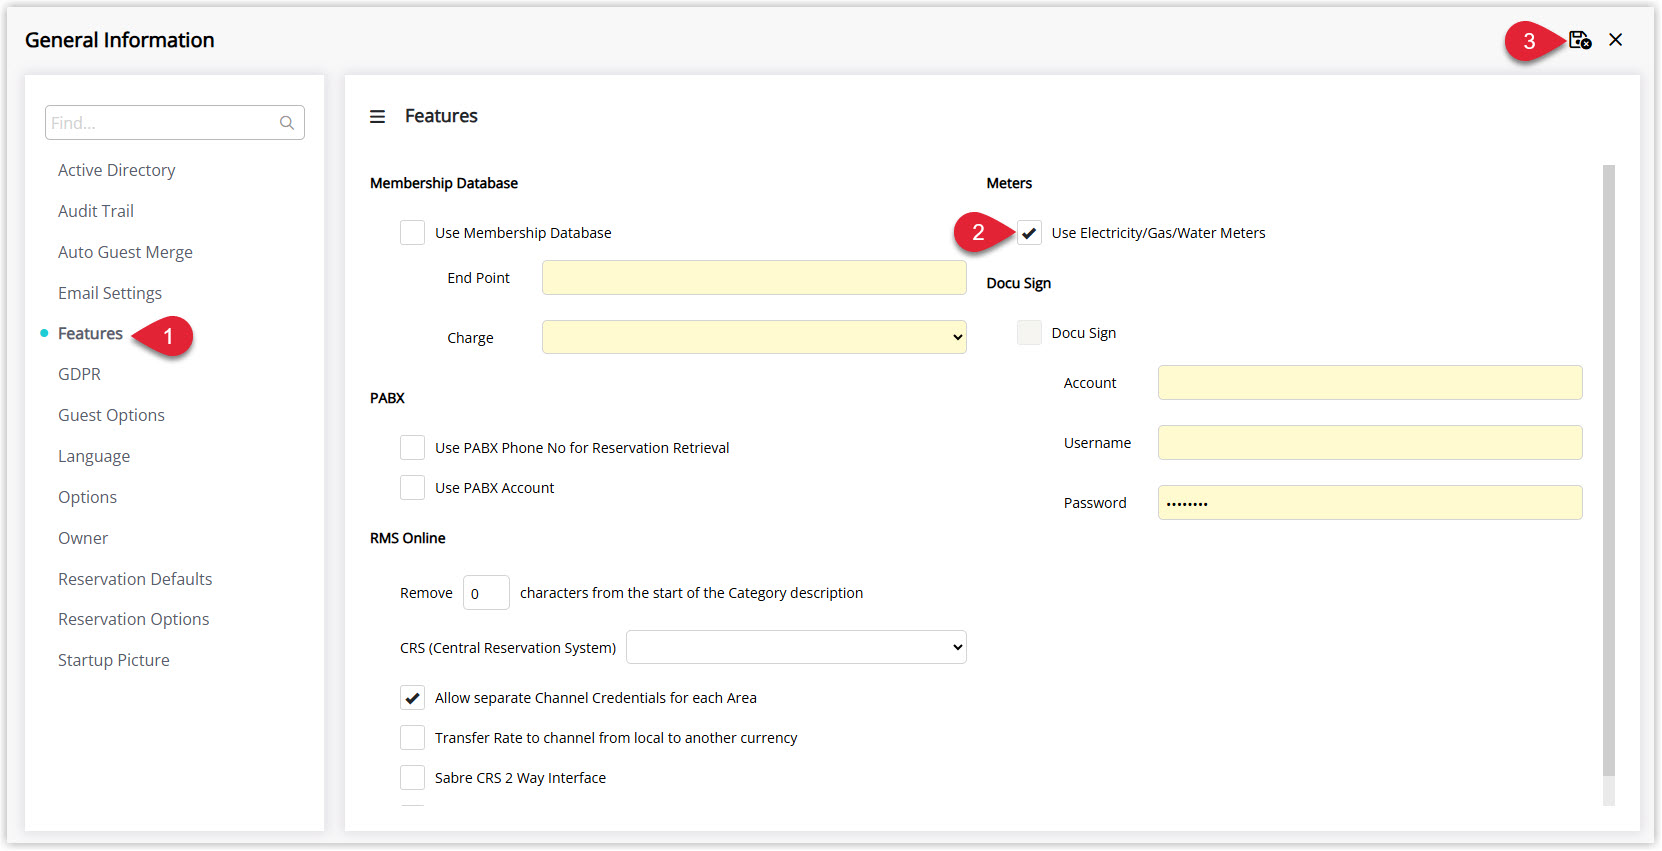Image resolution: width=1662 pixels, height=851 pixels.
Task: Click the search magnifier icon in Find box
Action: pos(287,123)
